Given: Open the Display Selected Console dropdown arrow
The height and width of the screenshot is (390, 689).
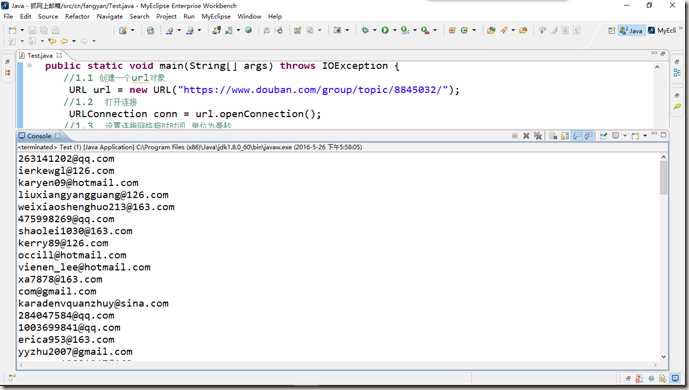Looking at the screenshot, I should pyautogui.click(x=625, y=136).
